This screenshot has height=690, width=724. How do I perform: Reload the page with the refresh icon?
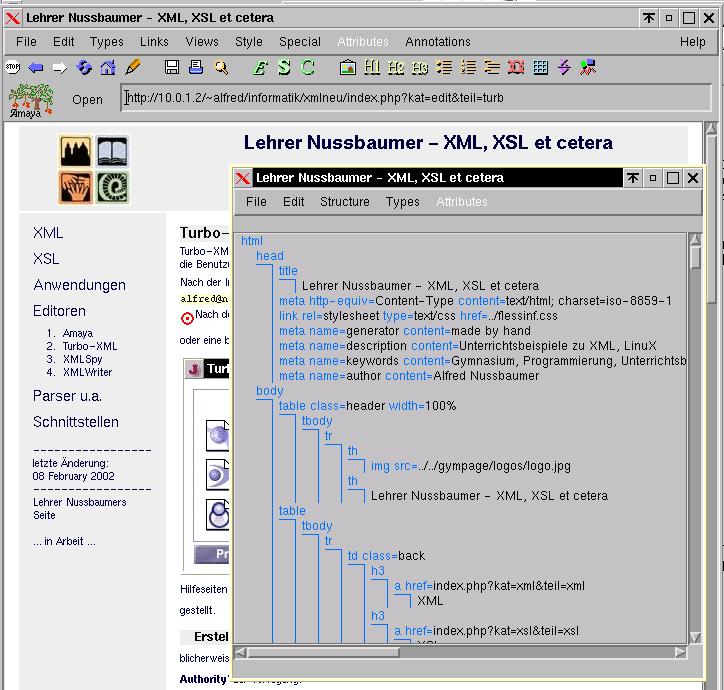[84, 68]
